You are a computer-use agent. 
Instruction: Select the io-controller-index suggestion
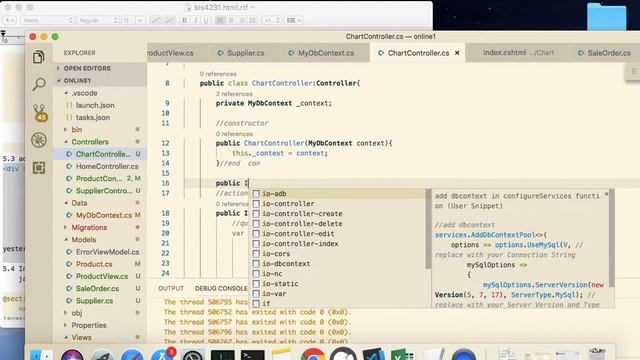point(339,244)
